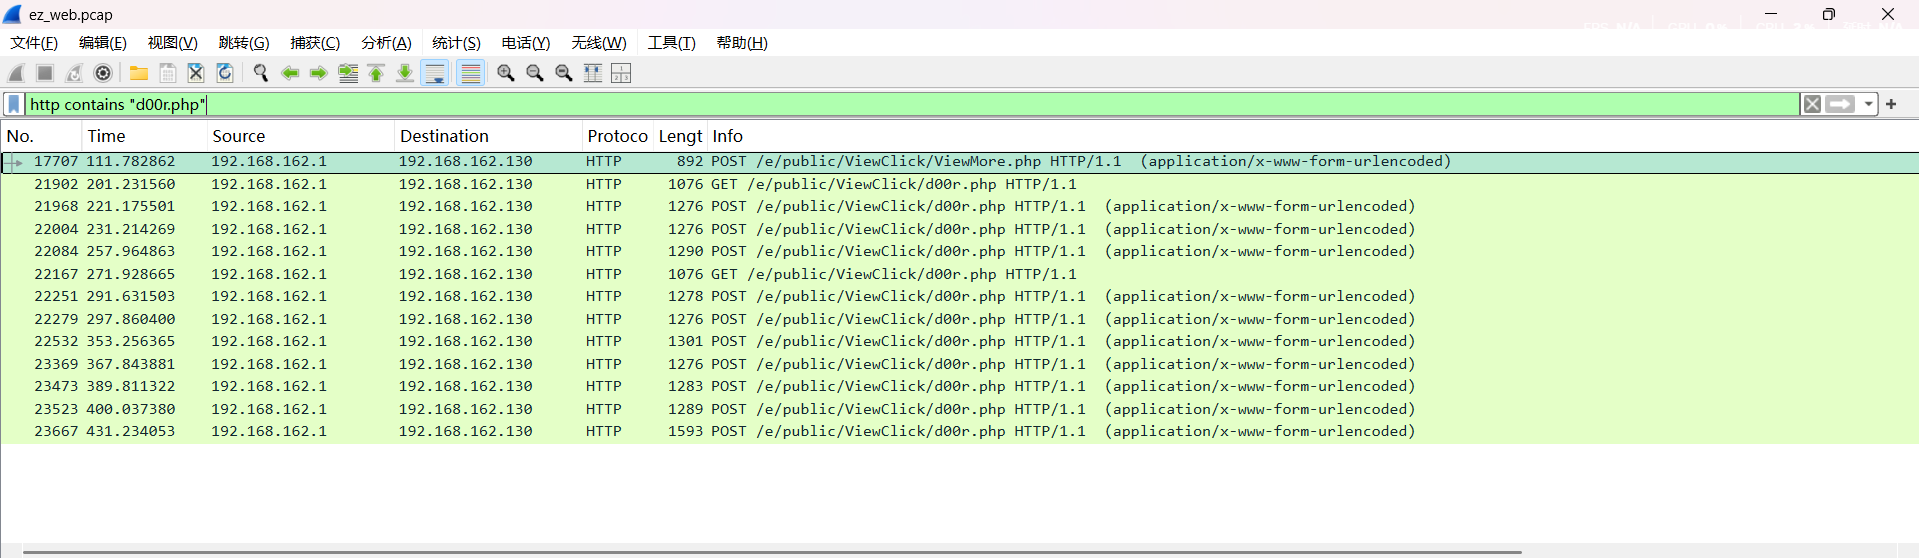Image resolution: width=1919 pixels, height=558 pixels.
Task: Toggle packet list colorization
Action: [470, 73]
